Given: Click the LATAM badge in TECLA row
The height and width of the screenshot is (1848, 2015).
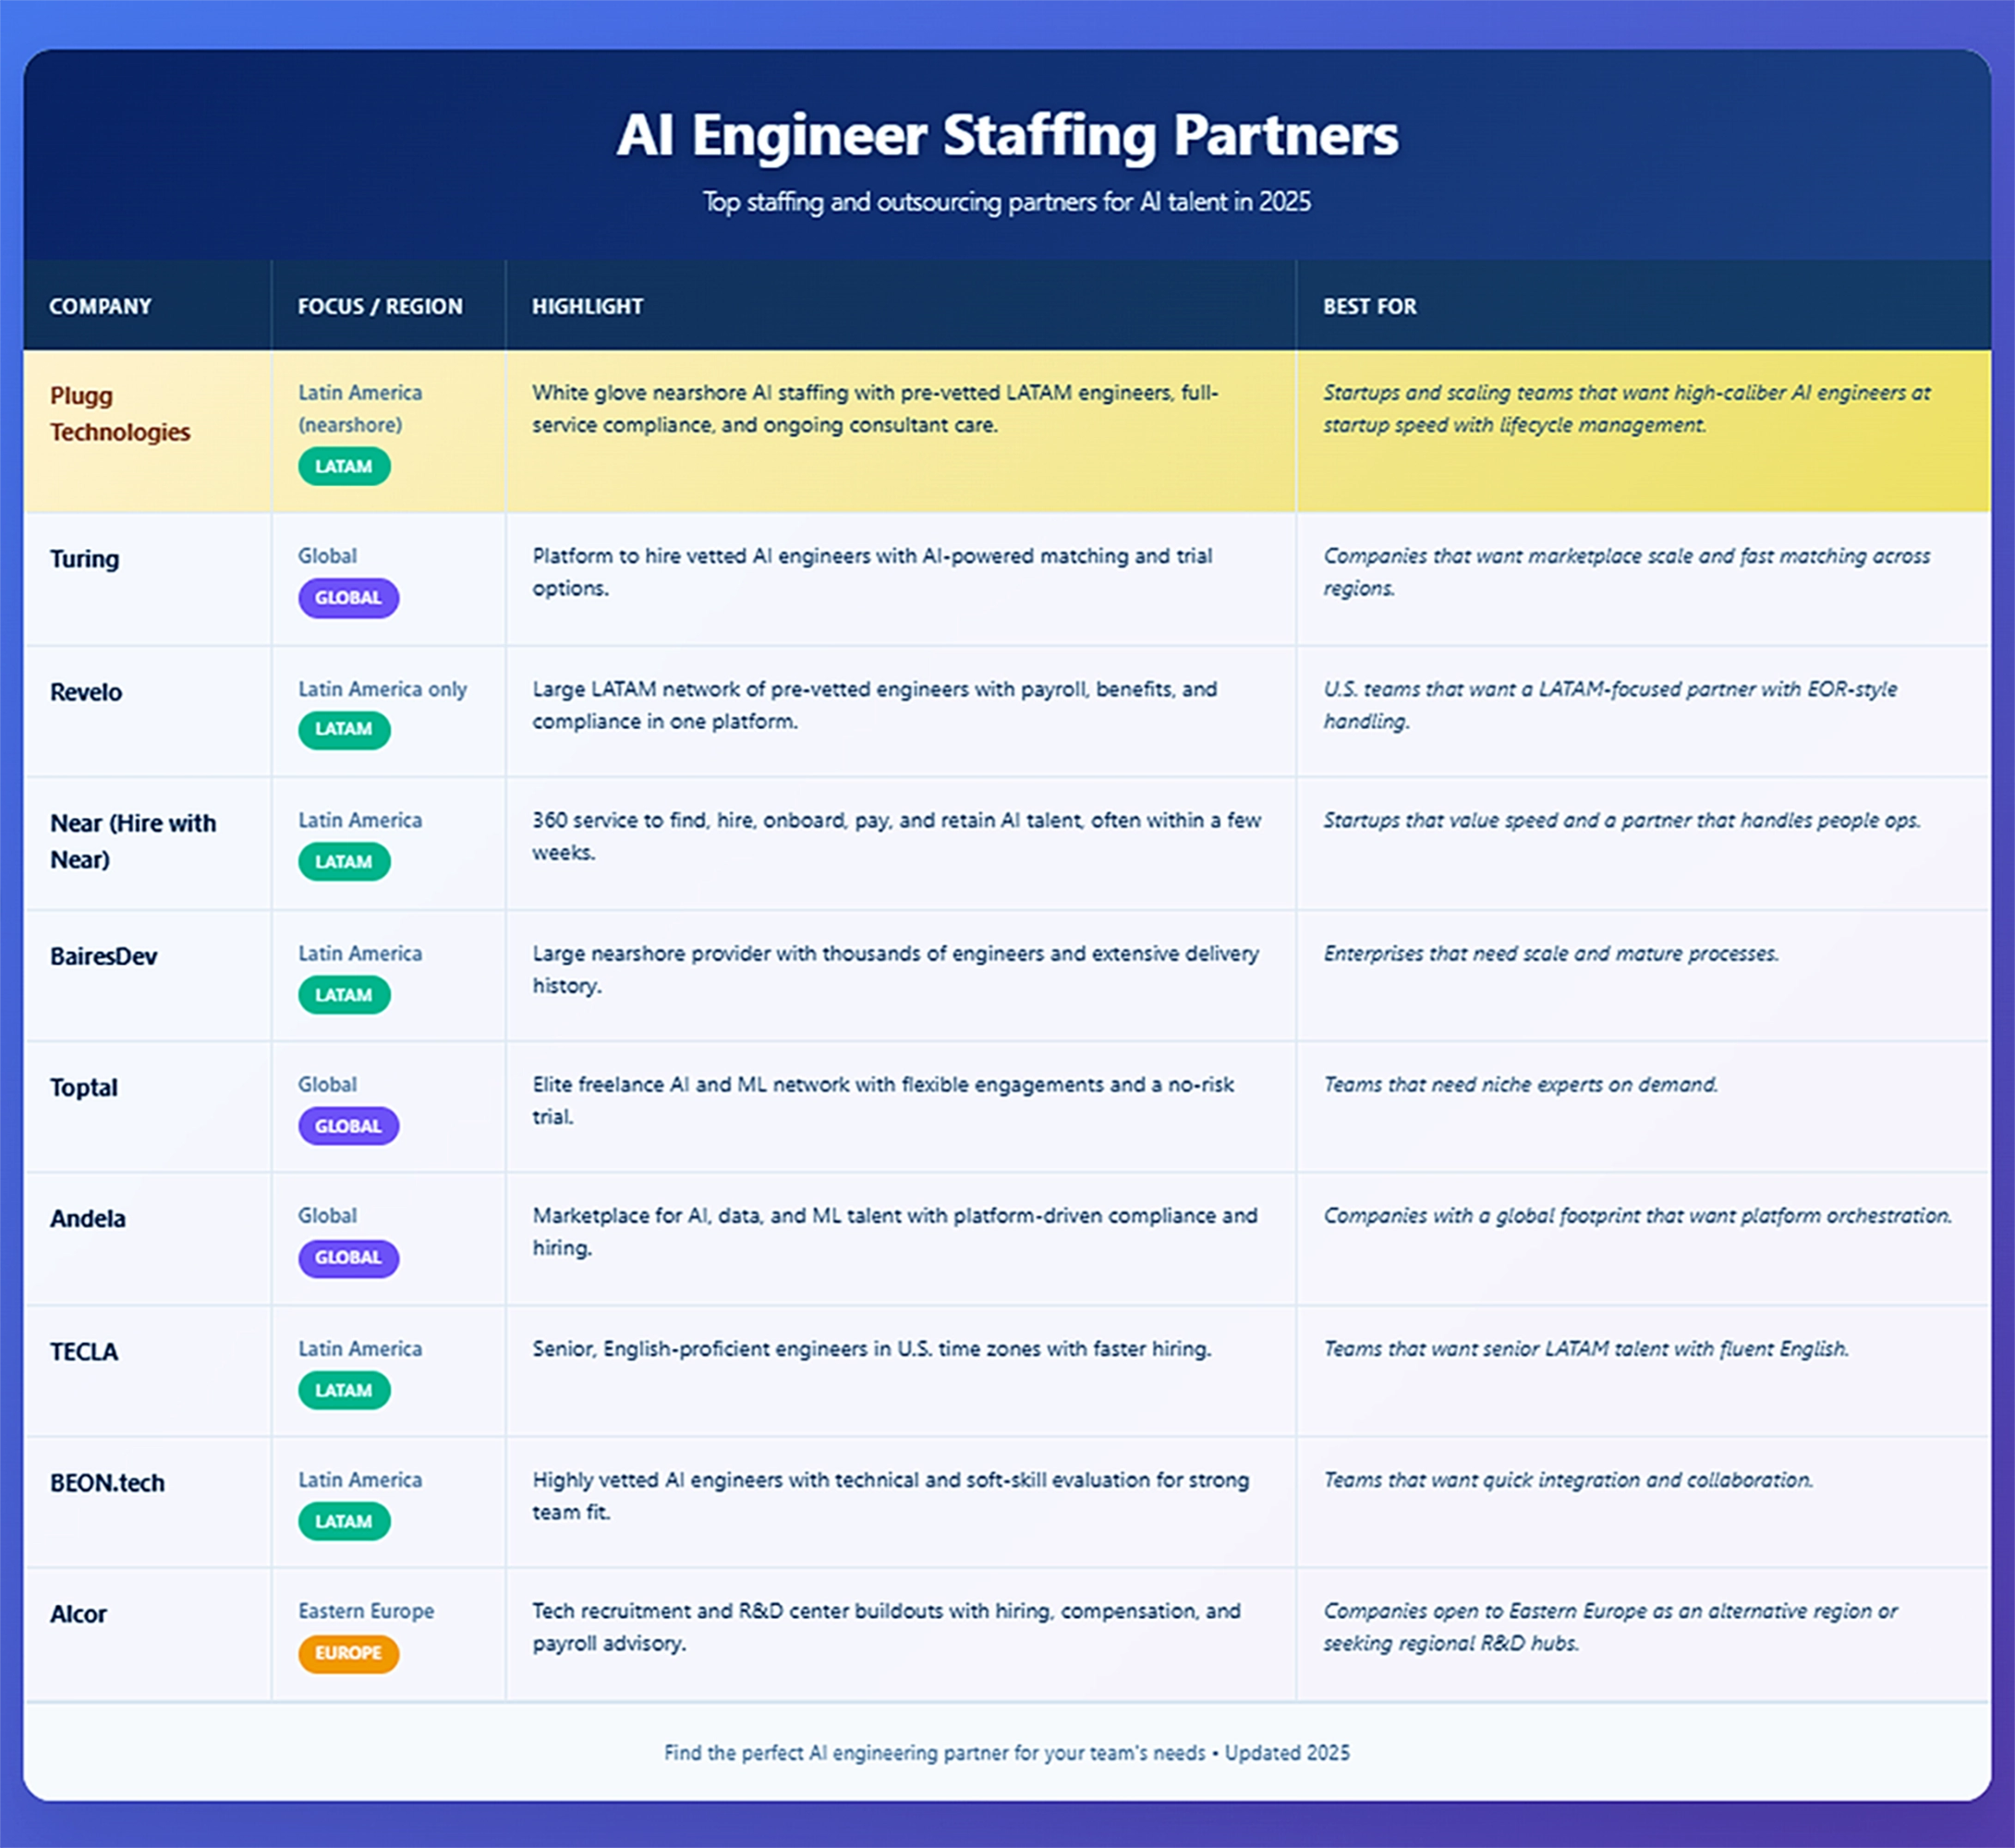Looking at the screenshot, I should pyautogui.click(x=344, y=1390).
